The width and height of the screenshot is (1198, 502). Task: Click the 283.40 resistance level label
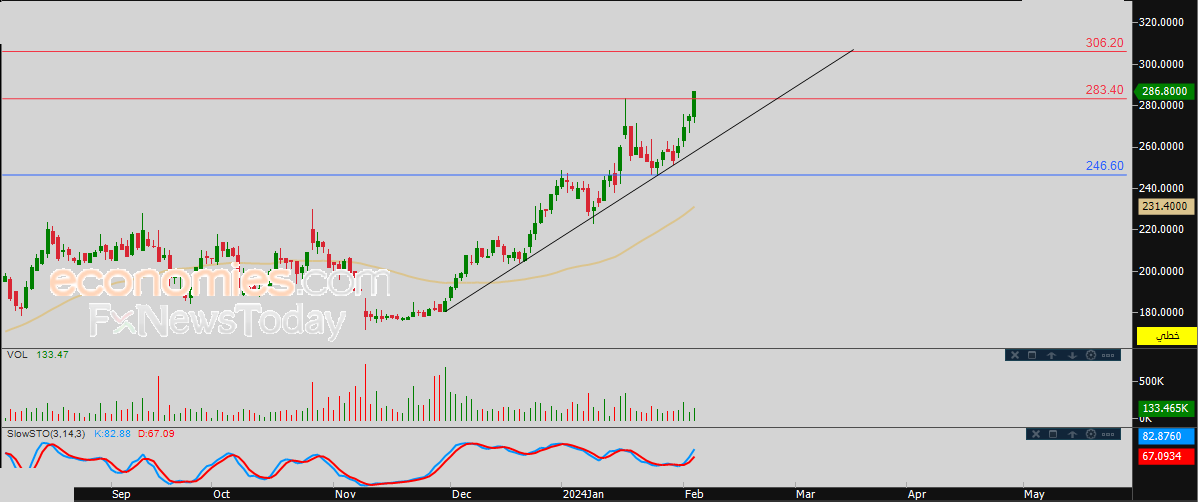click(1105, 90)
